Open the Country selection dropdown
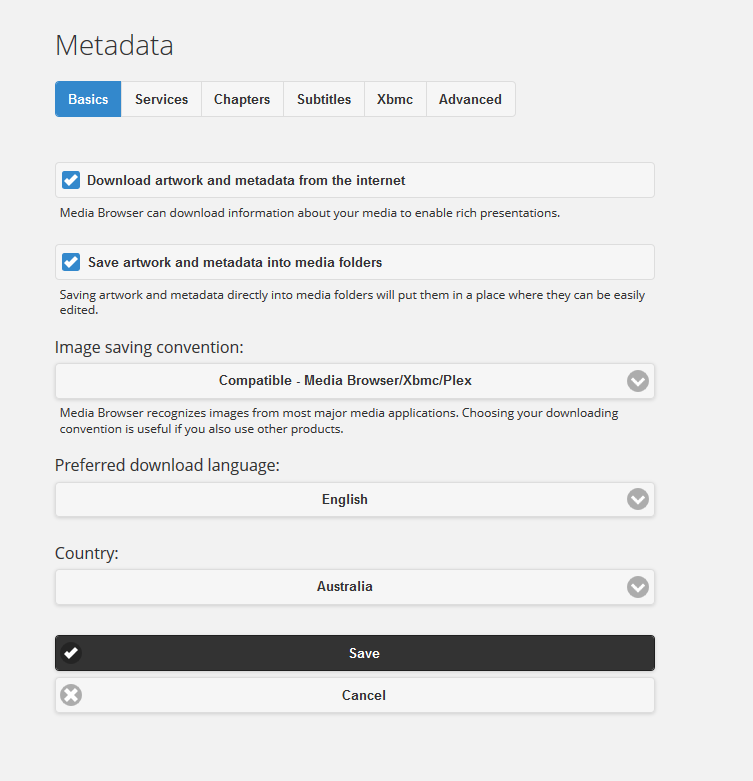 345,587
